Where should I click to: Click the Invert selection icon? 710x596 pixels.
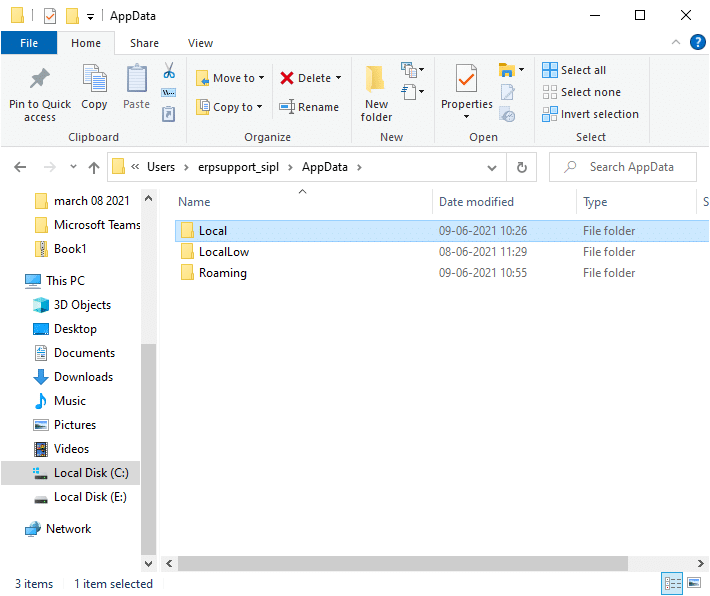pyautogui.click(x=550, y=114)
